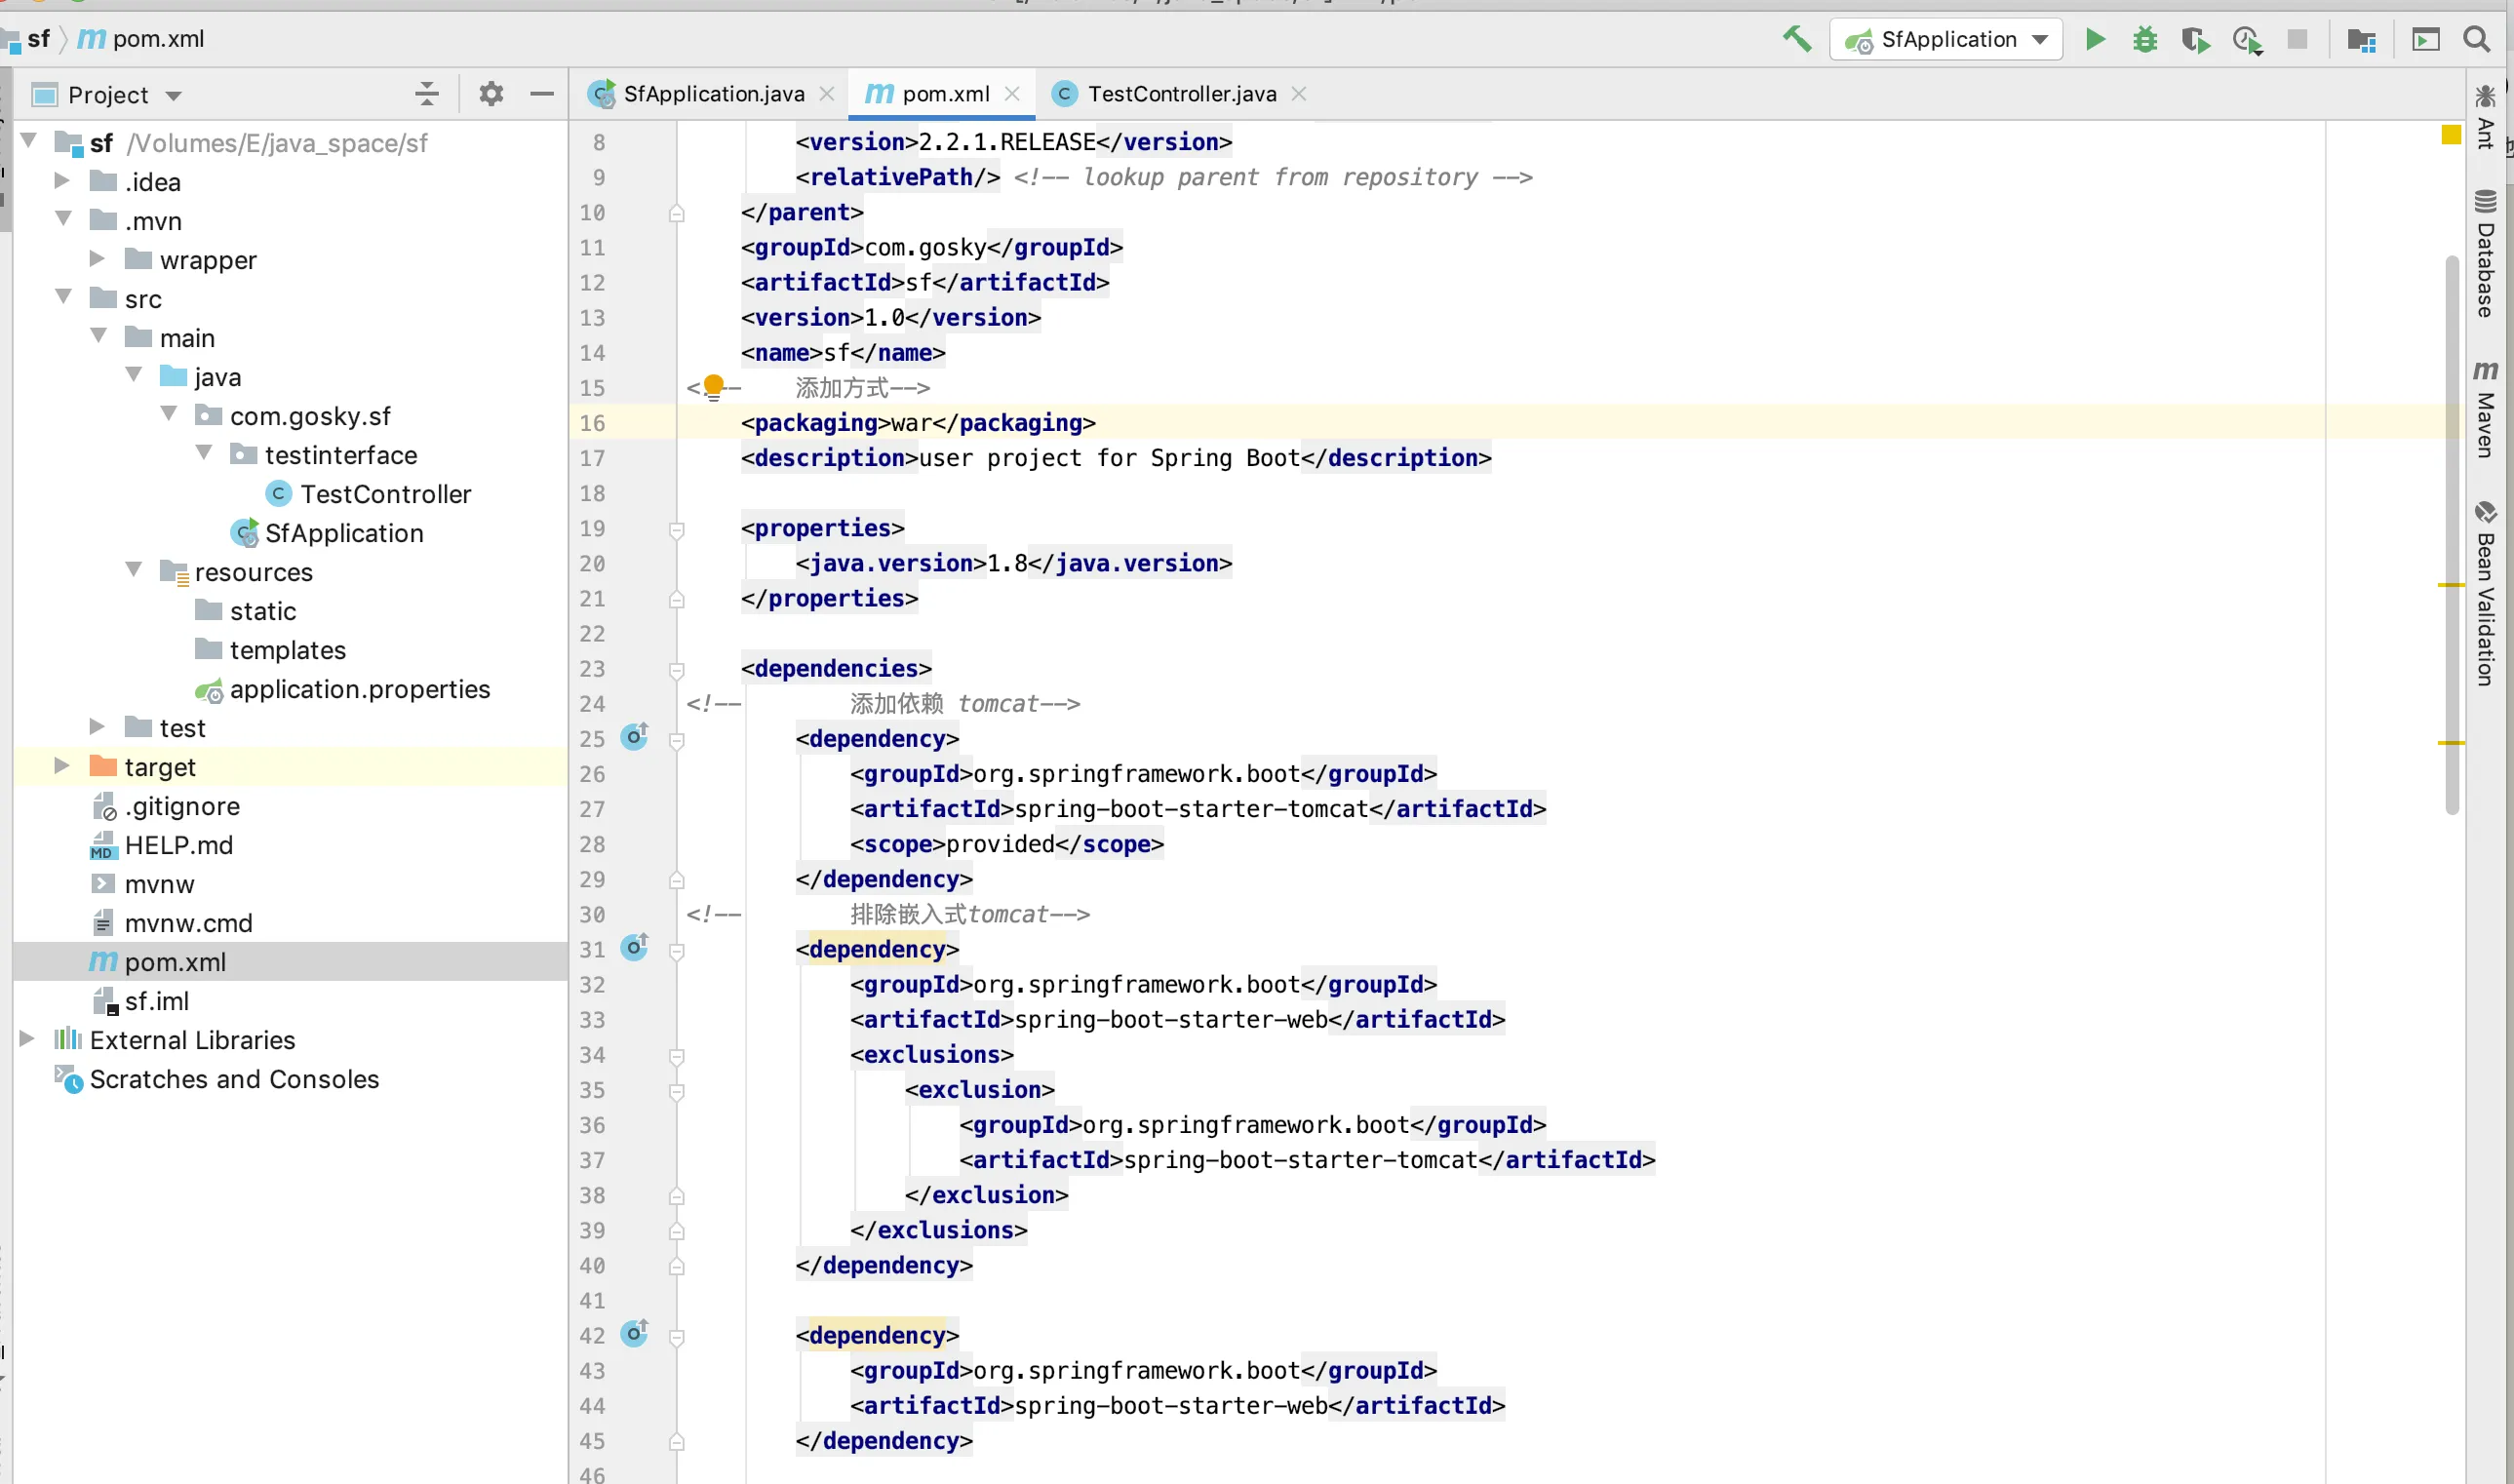The image size is (2514, 1484).
Task: Click the pom.xml breadcrumb in navigation bar
Action: coord(143,39)
